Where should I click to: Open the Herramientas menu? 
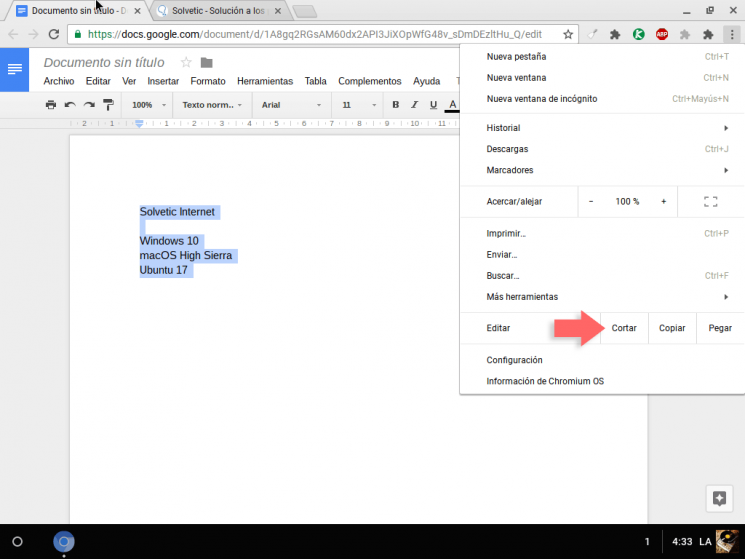pos(265,81)
